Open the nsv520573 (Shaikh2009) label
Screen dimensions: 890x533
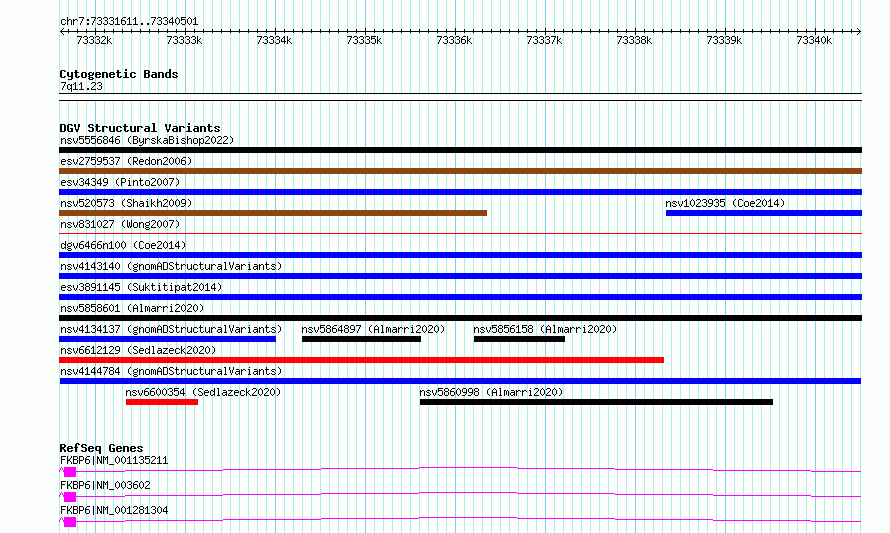[x=126, y=203]
